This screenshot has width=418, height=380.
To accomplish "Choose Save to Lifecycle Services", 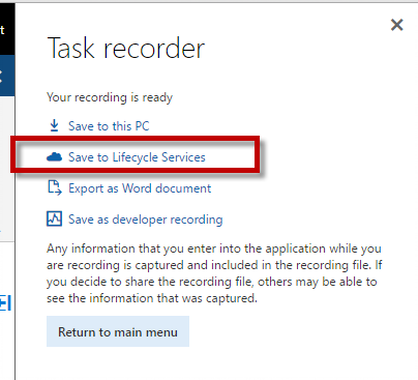I will (137, 157).
